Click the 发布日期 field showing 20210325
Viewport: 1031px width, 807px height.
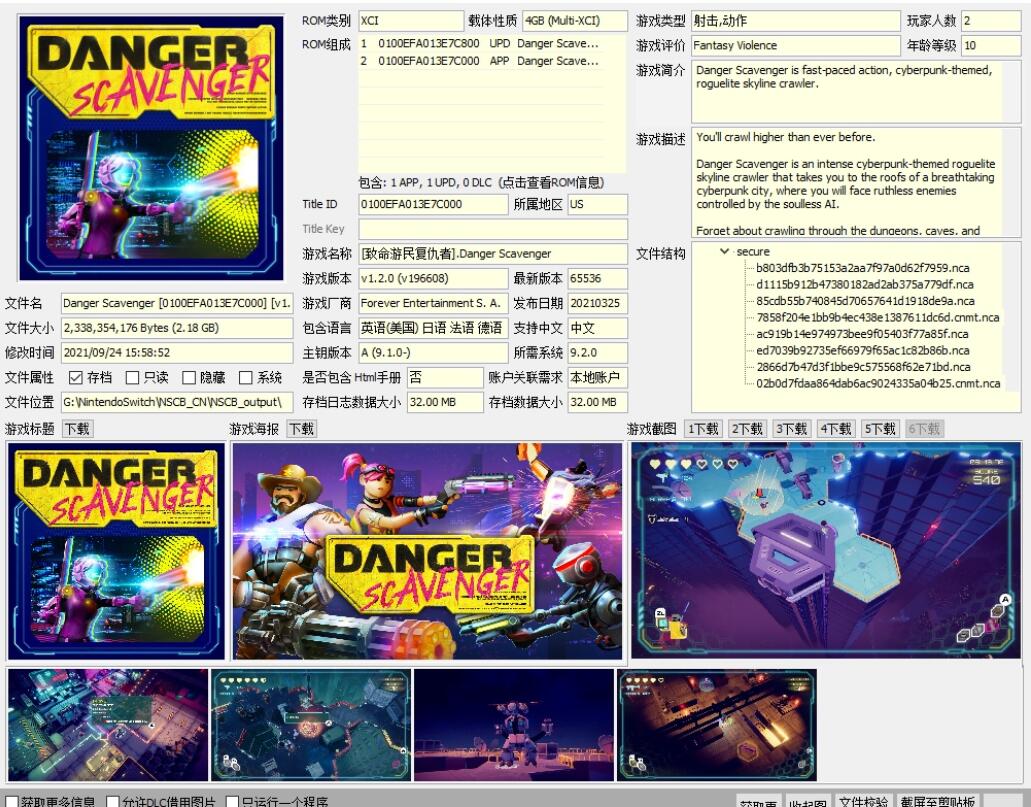pos(597,303)
